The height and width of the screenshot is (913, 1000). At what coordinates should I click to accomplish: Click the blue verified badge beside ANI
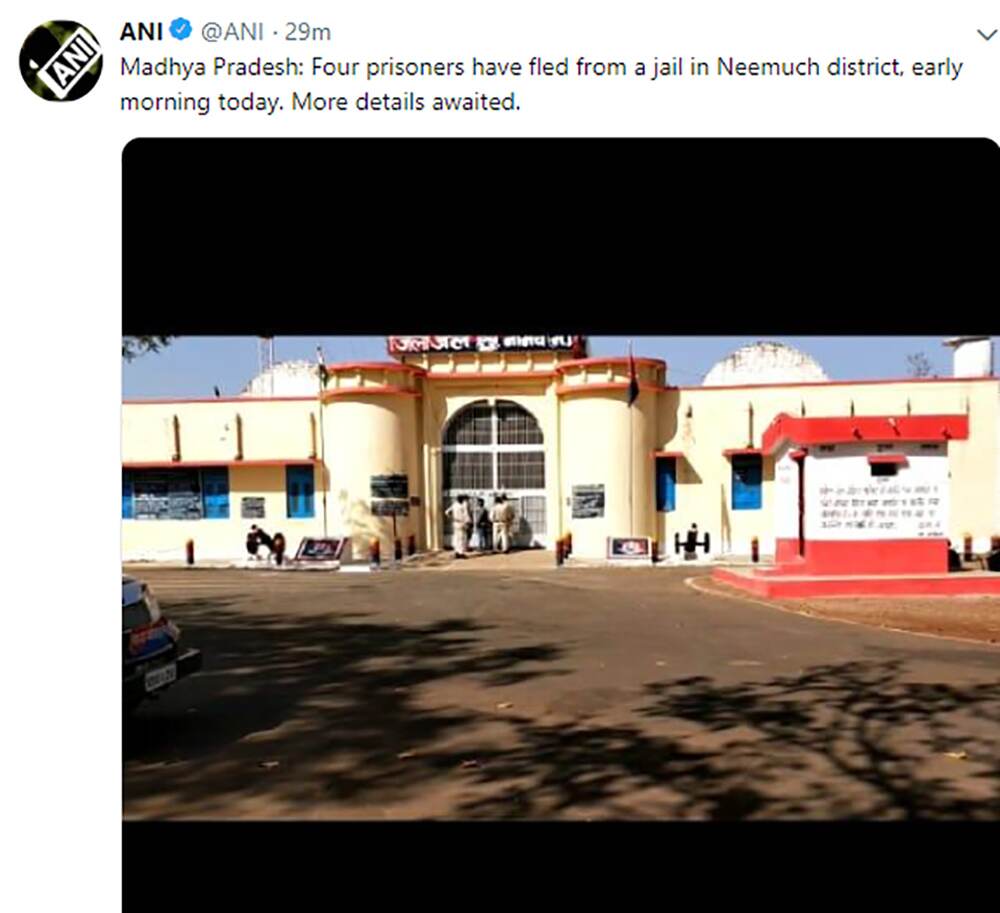tap(181, 30)
